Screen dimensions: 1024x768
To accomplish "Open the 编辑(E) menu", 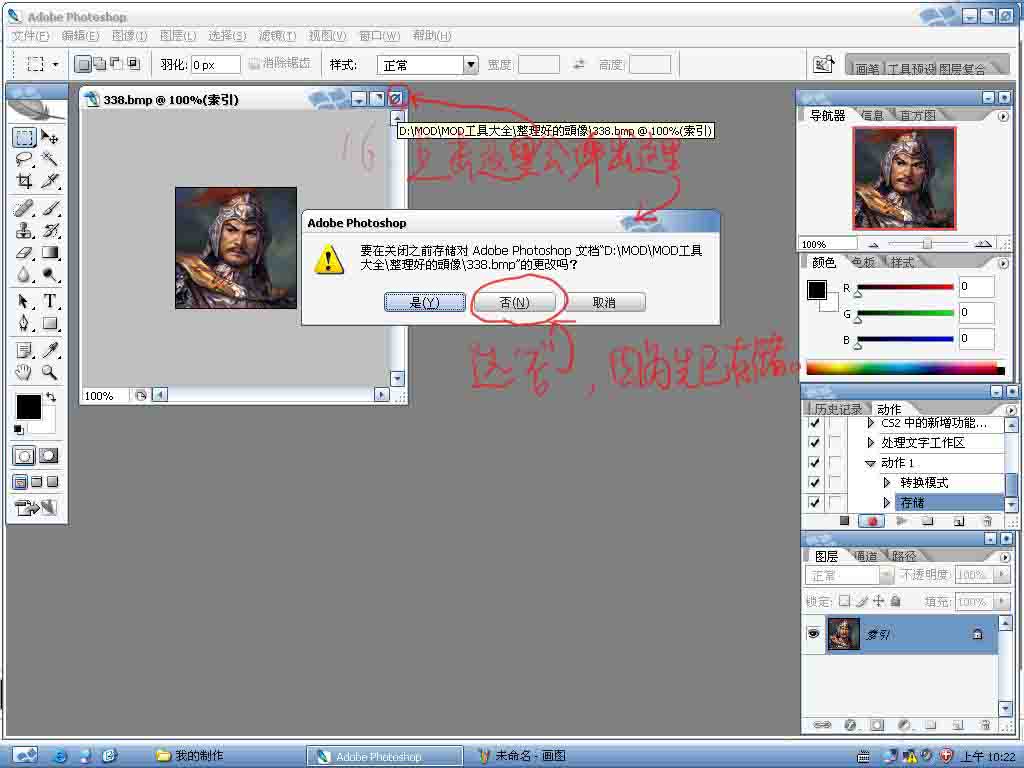I will [x=80, y=36].
